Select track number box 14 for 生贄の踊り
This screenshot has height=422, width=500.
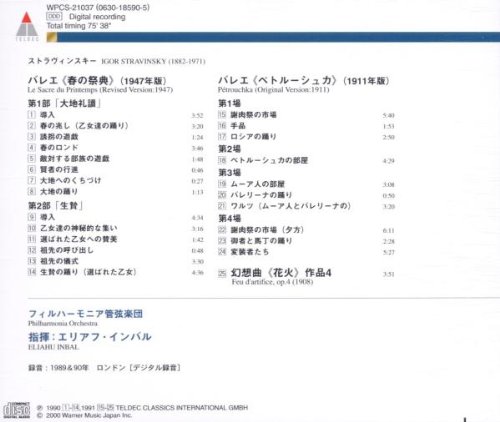(32, 272)
